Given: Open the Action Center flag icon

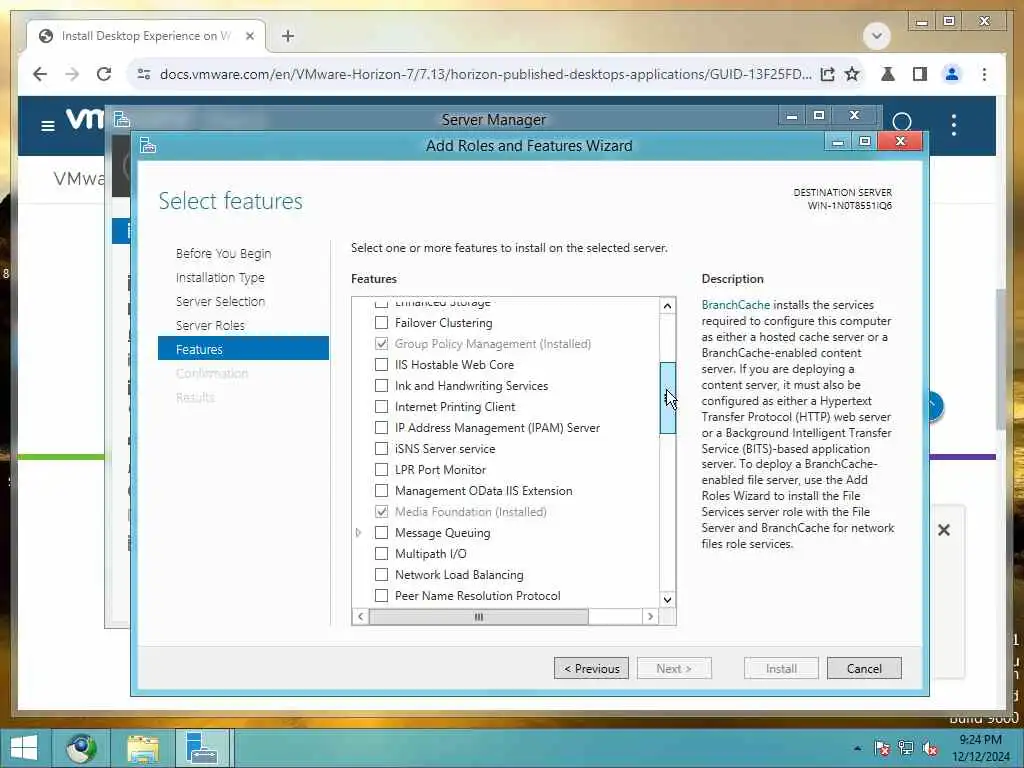Looking at the screenshot, I should click(882, 748).
